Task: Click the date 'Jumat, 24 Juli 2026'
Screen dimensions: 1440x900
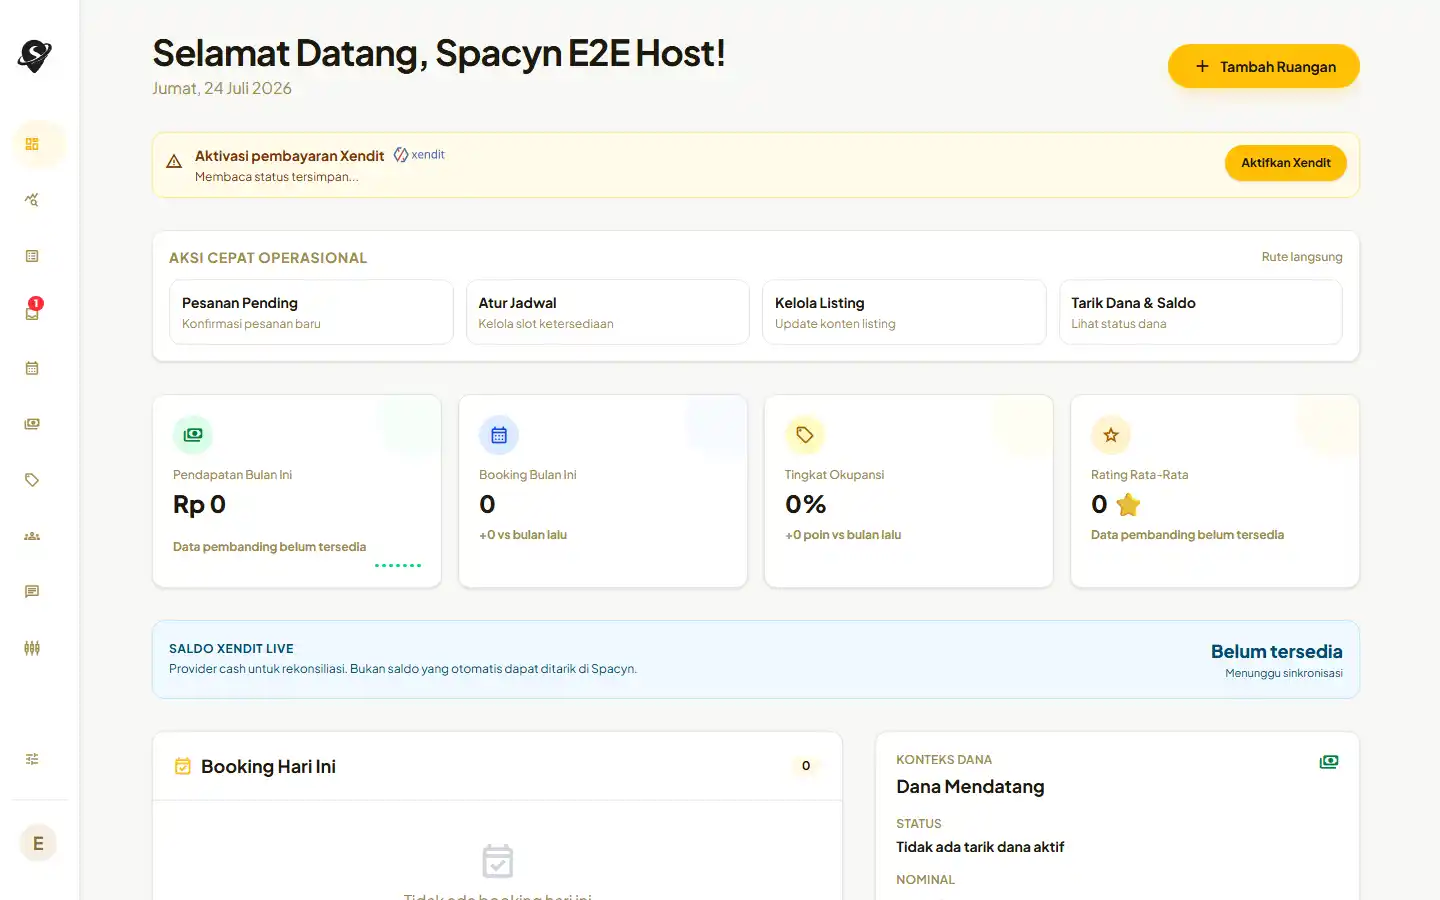Action: click(x=222, y=88)
